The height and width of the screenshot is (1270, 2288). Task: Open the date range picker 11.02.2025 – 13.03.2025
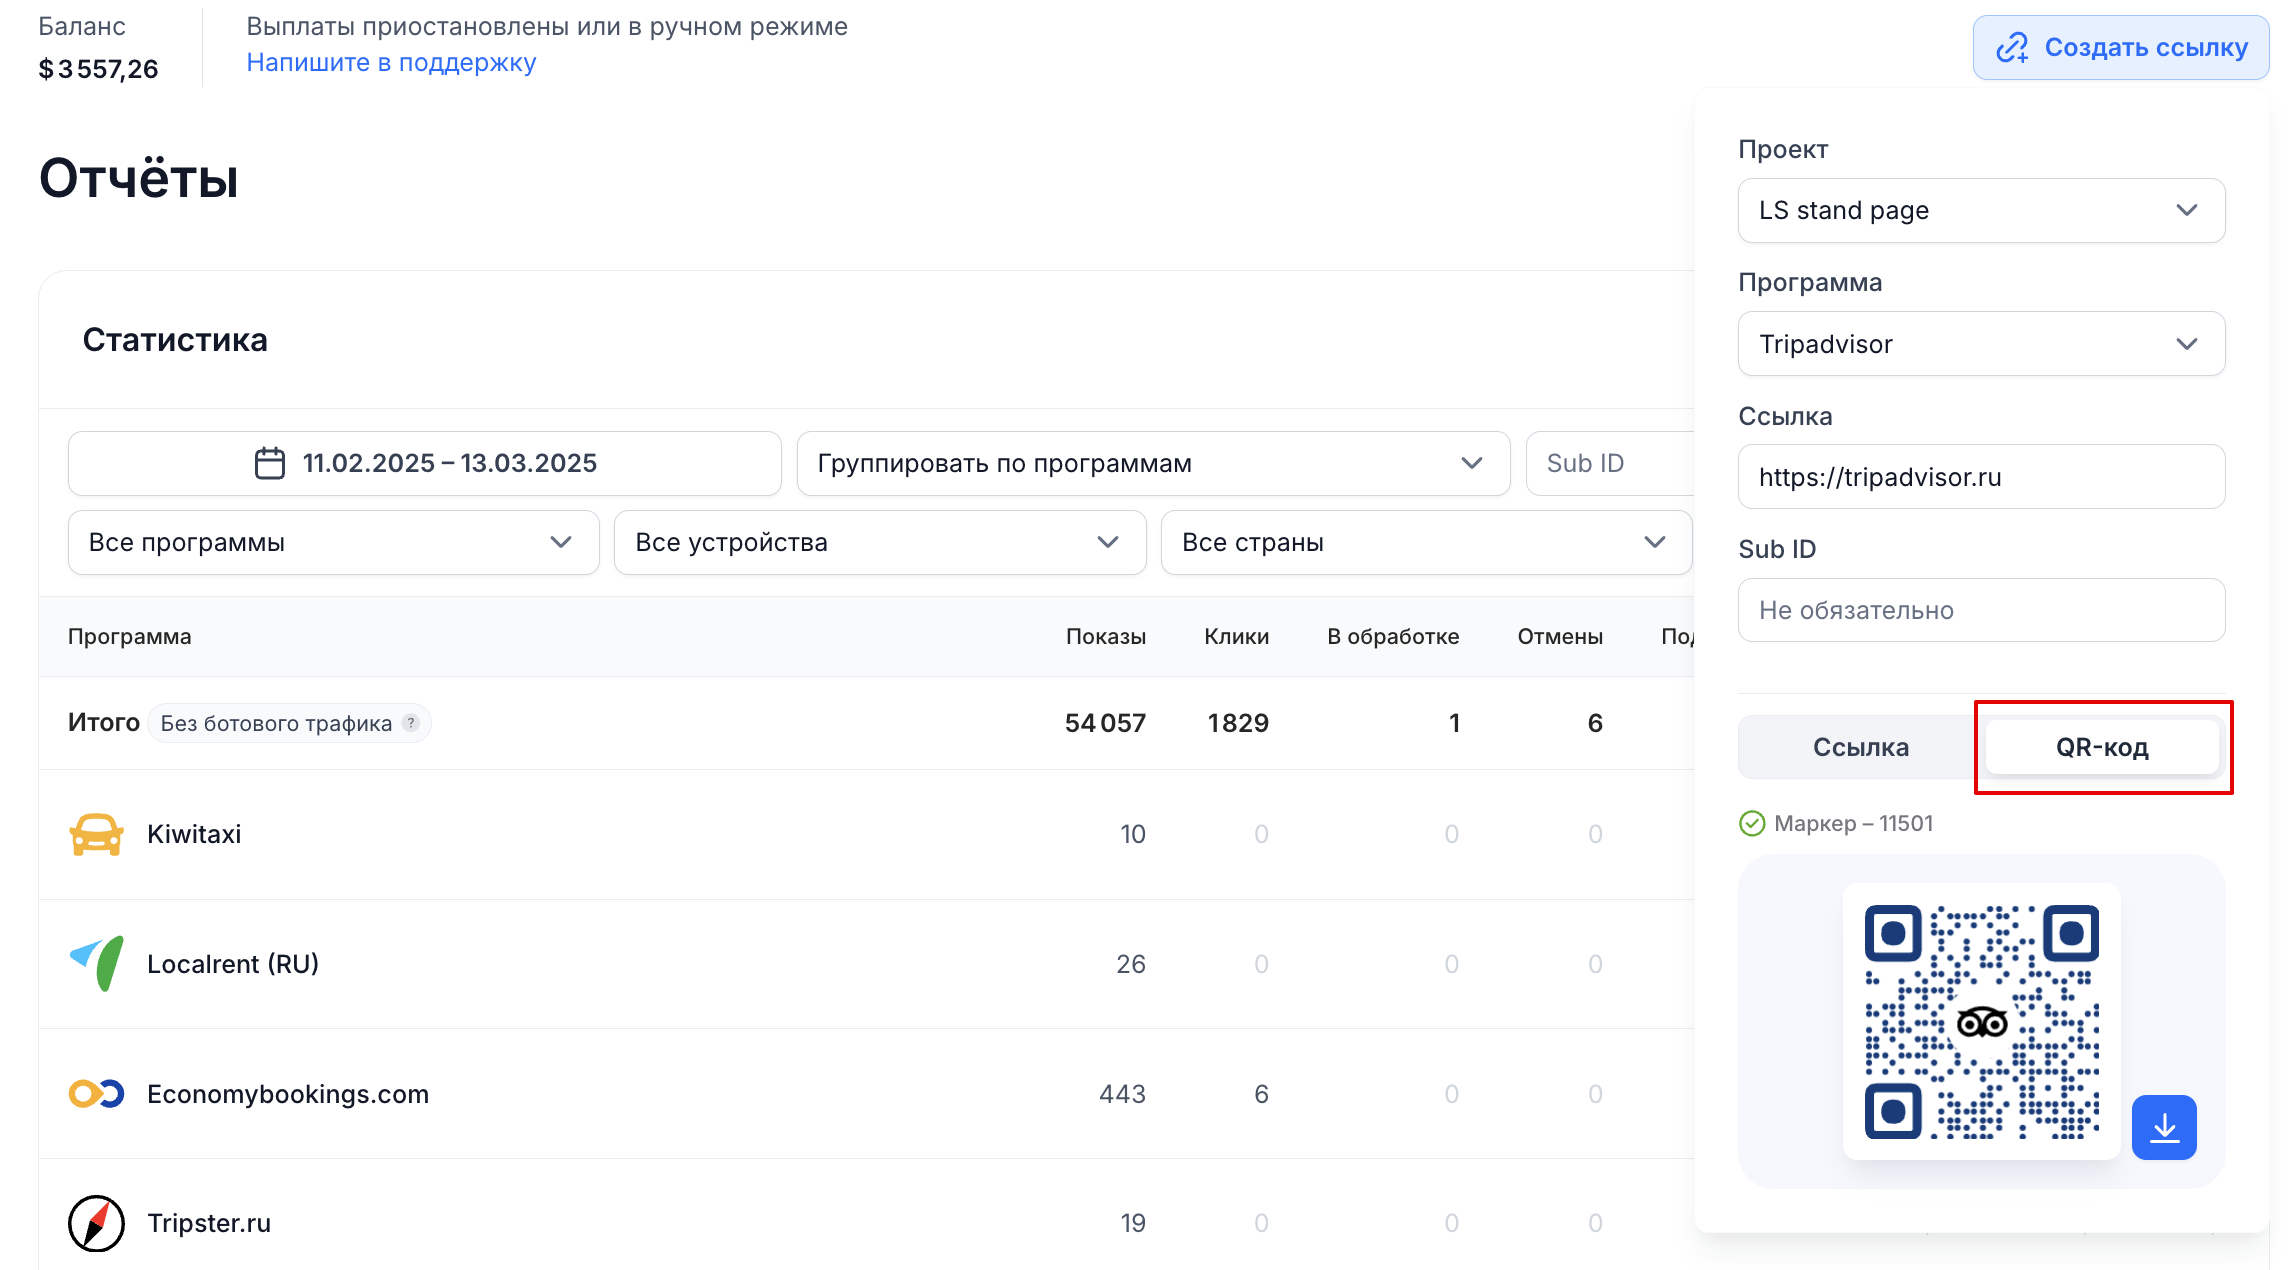tap(424, 463)
